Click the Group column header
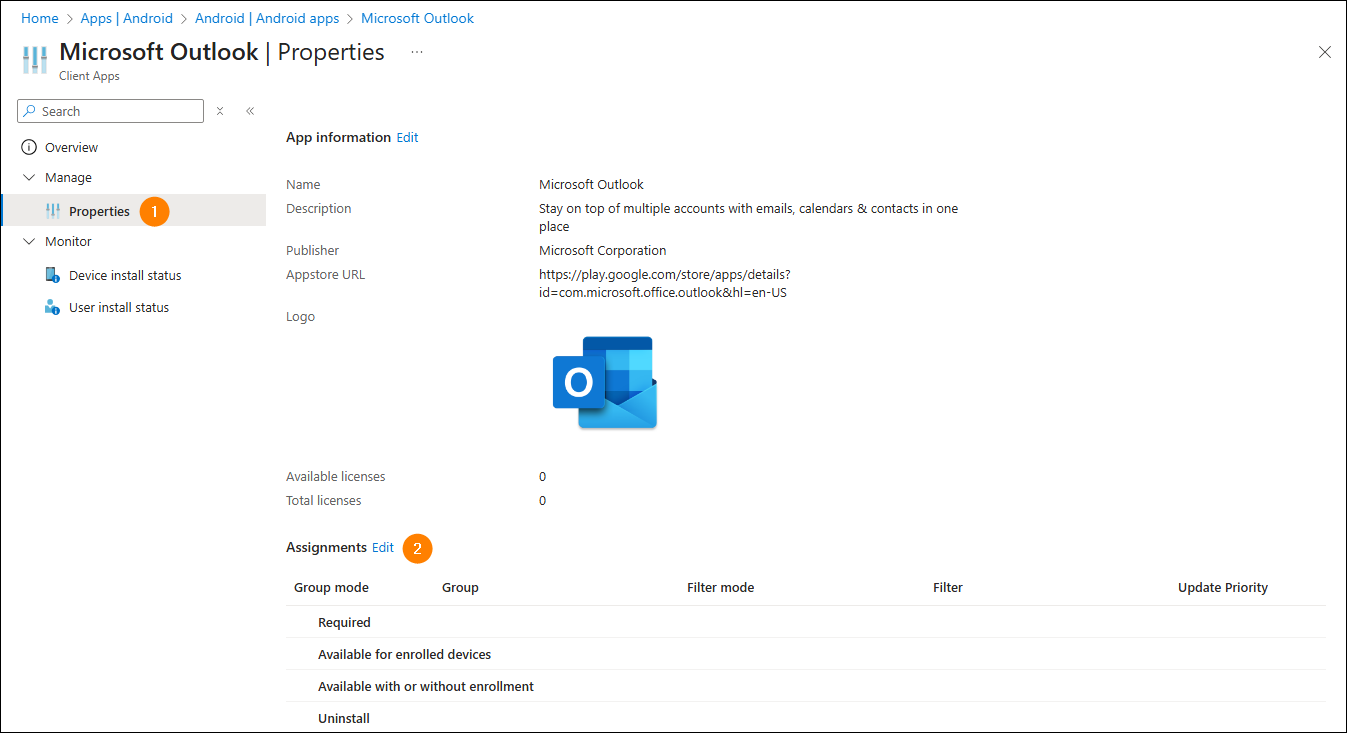The width and height of the screenshot is (1347, 733). pos(460,587)
